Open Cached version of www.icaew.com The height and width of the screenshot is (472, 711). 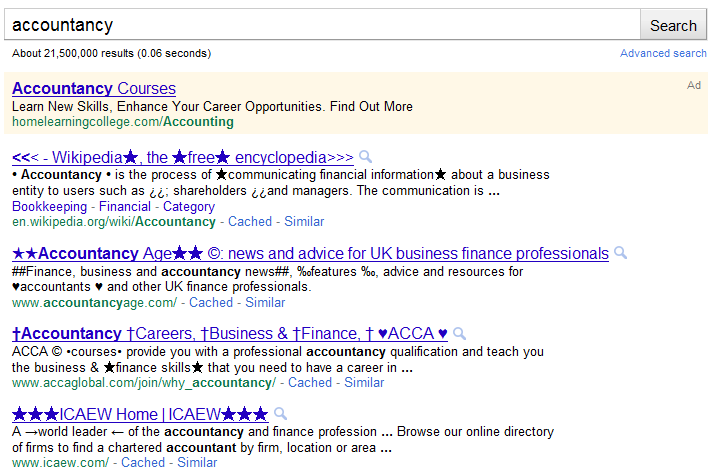(143, 463)
